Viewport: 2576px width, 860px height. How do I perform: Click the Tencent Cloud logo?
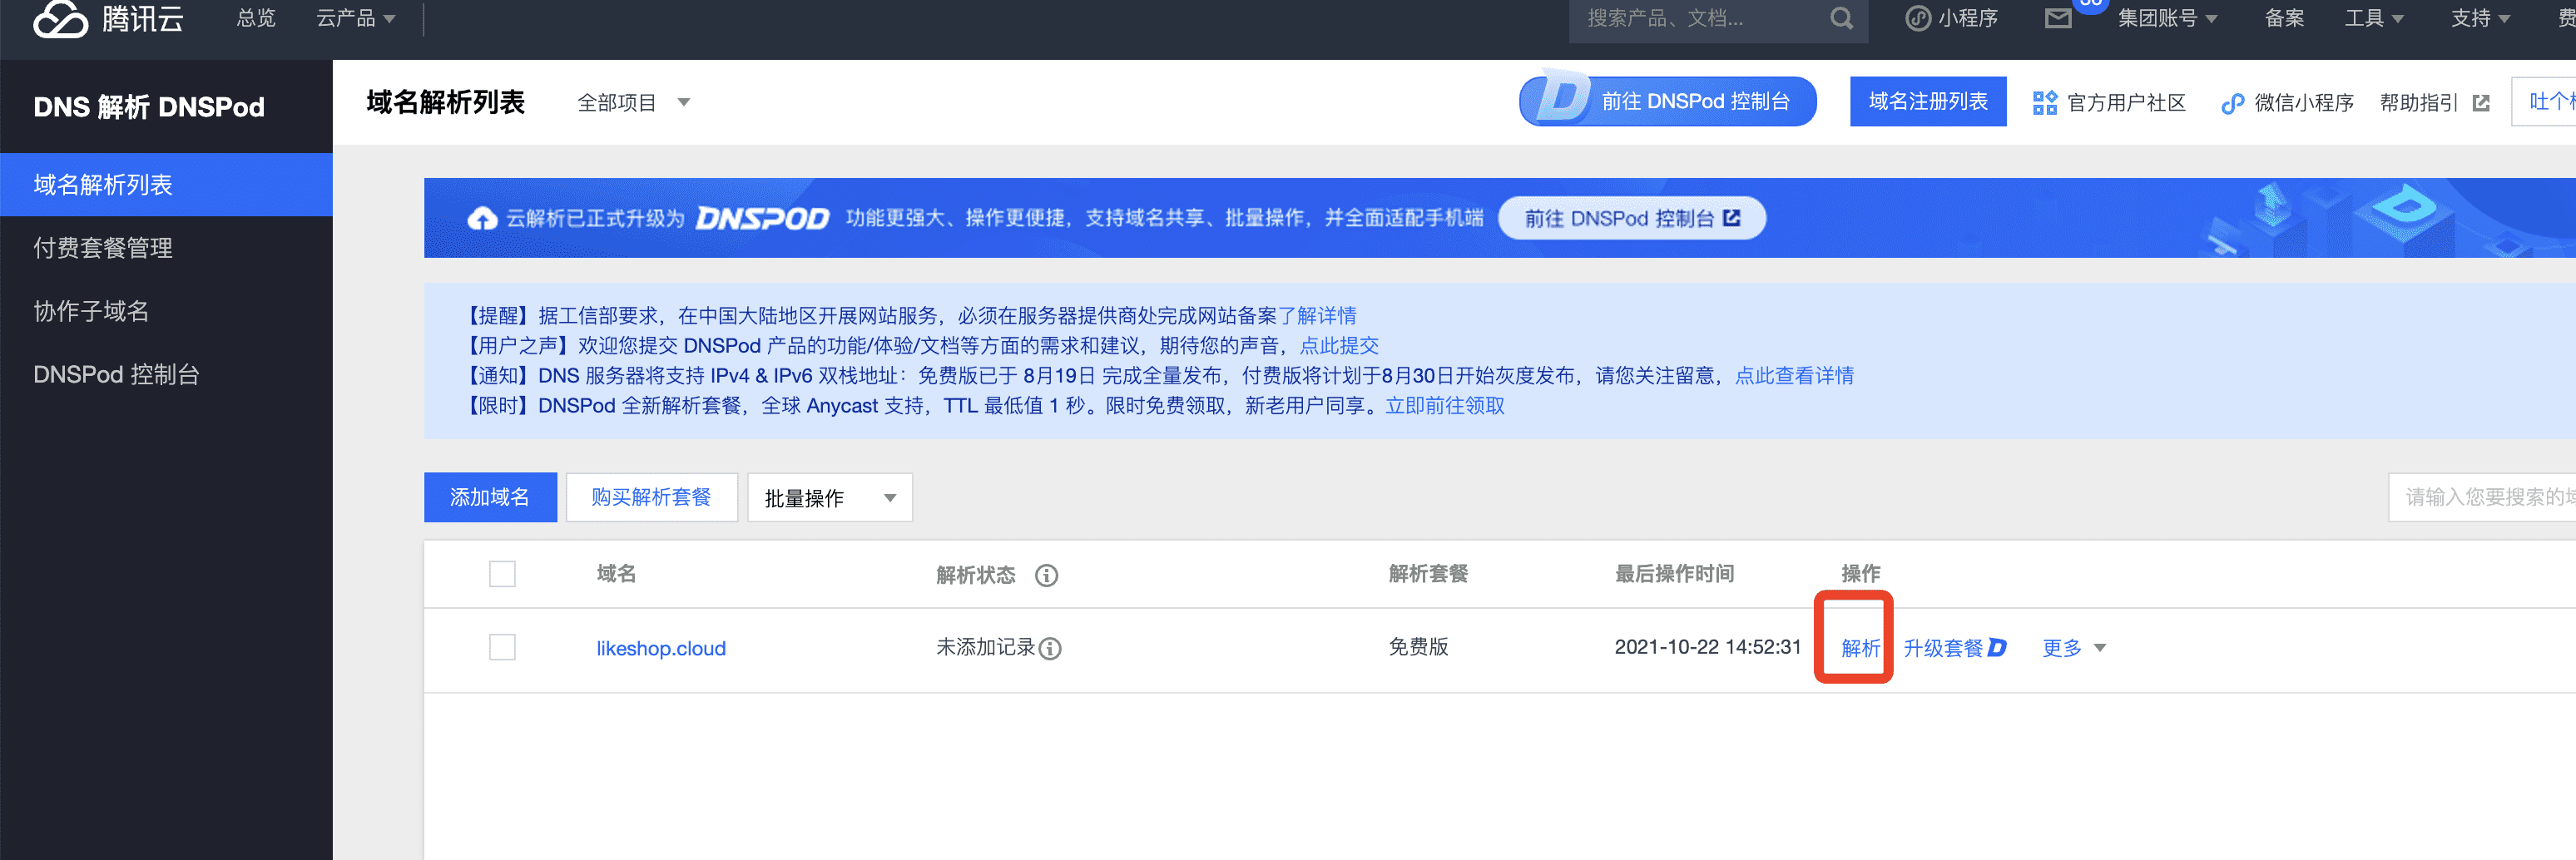pyautogui.click(x=108, y=18)
